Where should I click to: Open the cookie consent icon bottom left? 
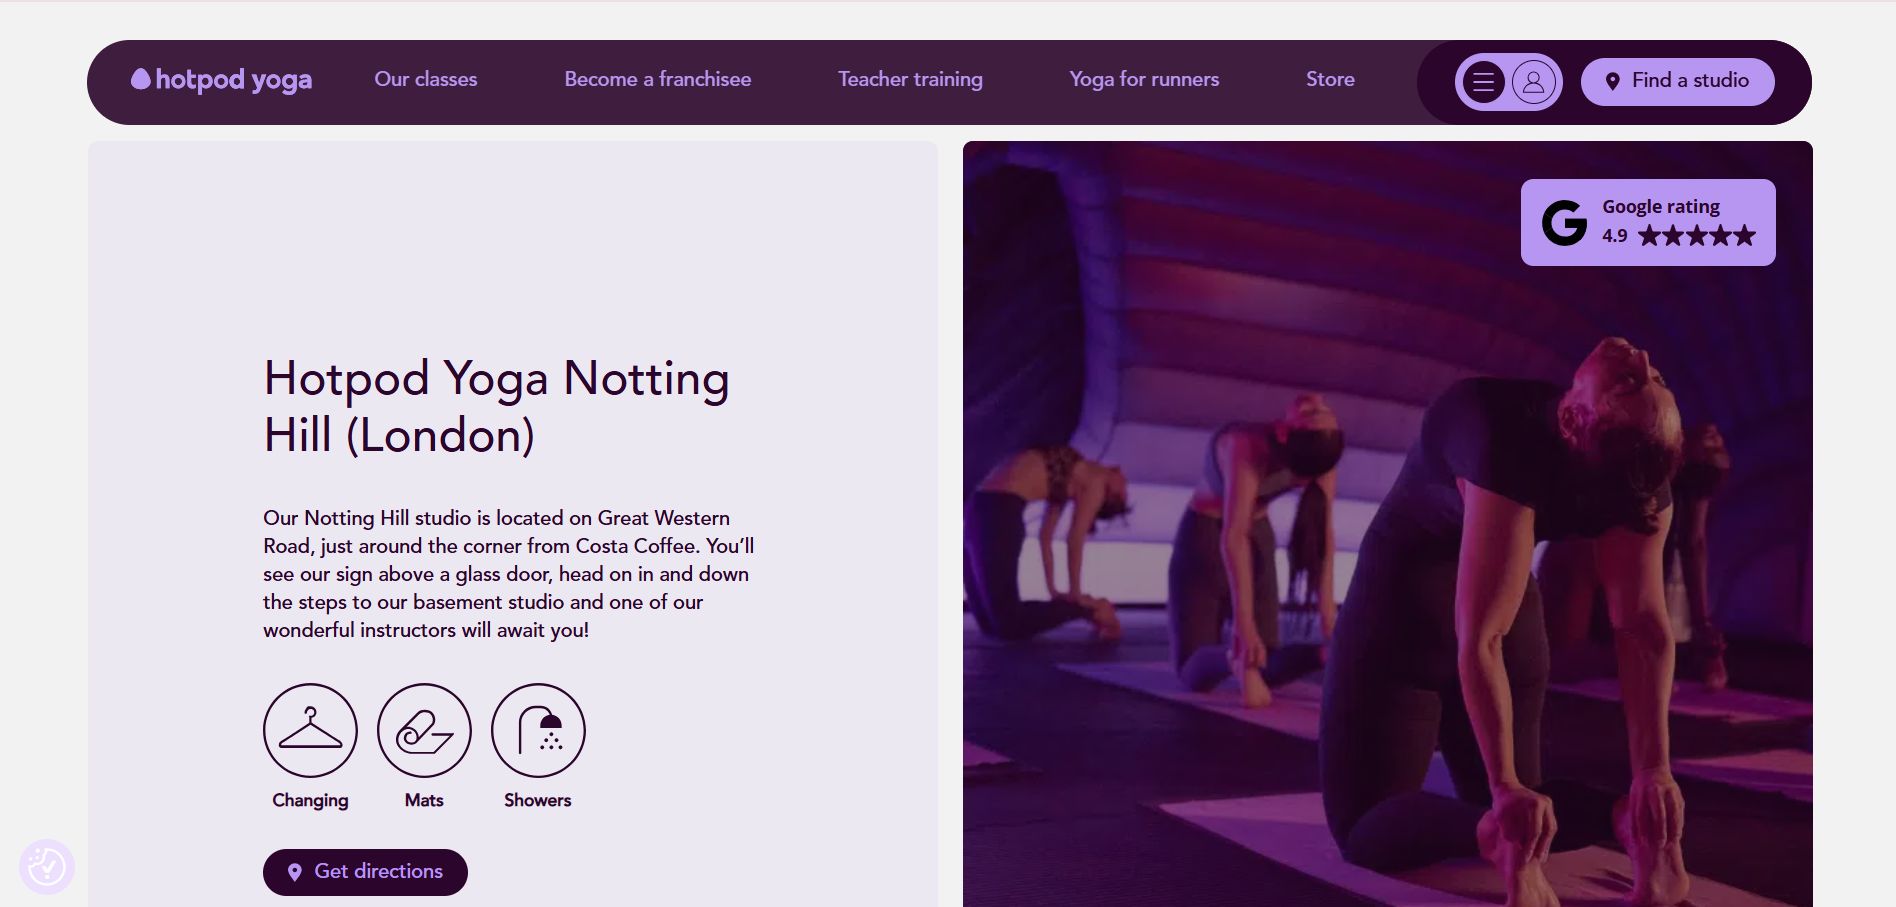[x=49, y=866]
